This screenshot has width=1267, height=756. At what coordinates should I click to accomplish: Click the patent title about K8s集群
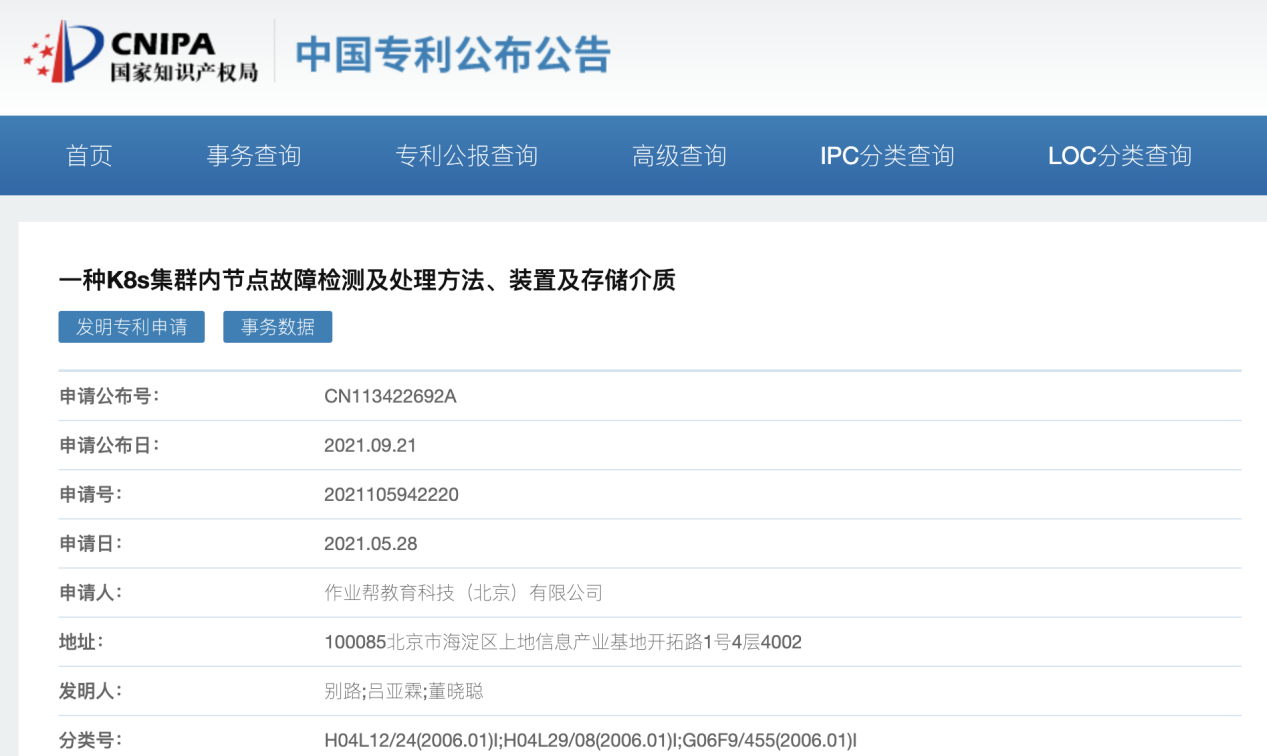(367, 281)
